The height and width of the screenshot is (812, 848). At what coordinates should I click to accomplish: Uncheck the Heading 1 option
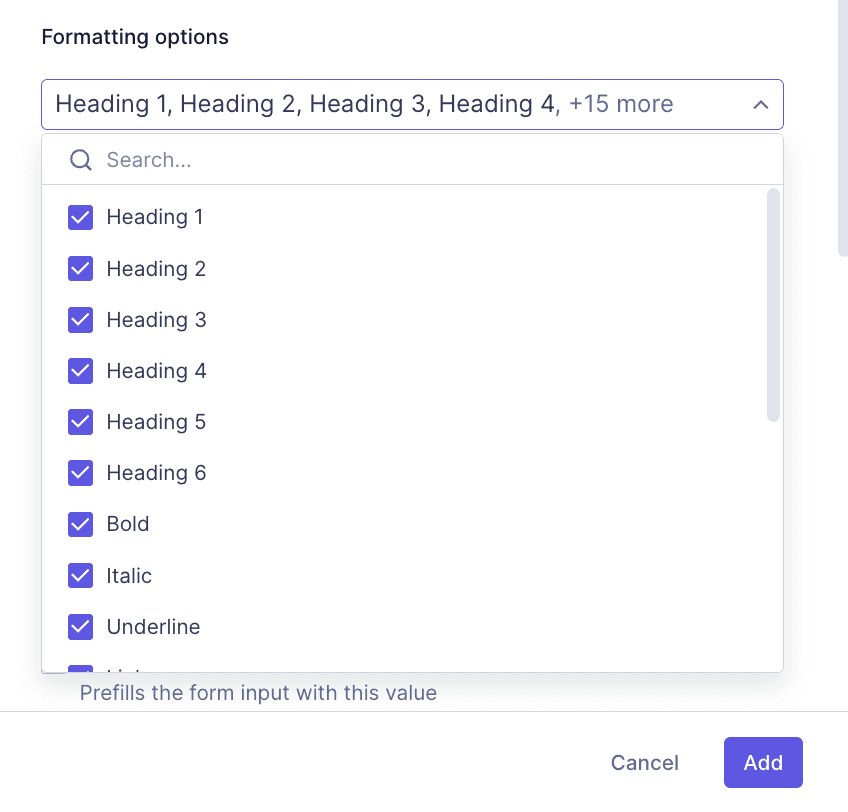pos(80,217)
